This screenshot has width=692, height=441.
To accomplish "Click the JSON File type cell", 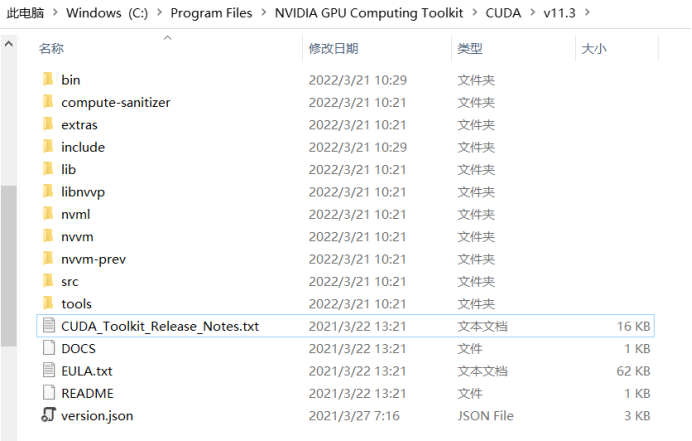I will coord(485,416).
